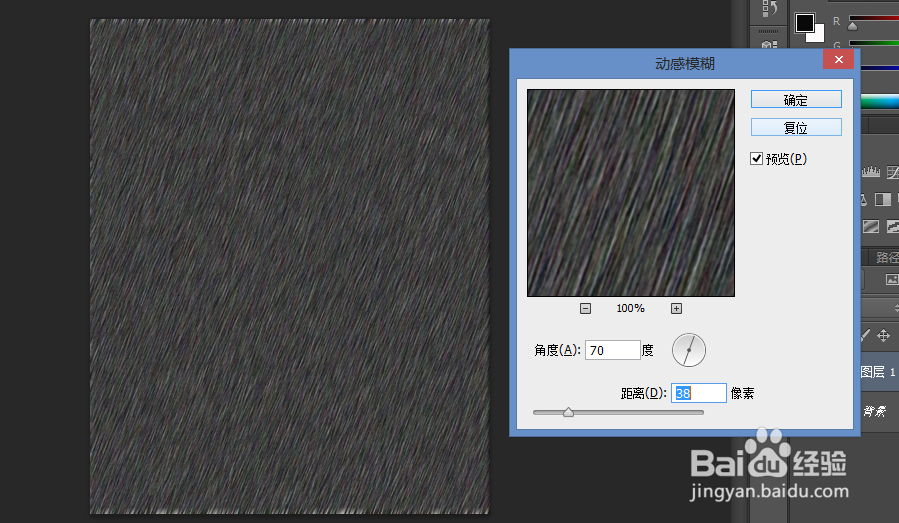Viewport: 899px width, 523px height.
Task: Click the 距离 distance input field
Action: (x=698, y=393)
